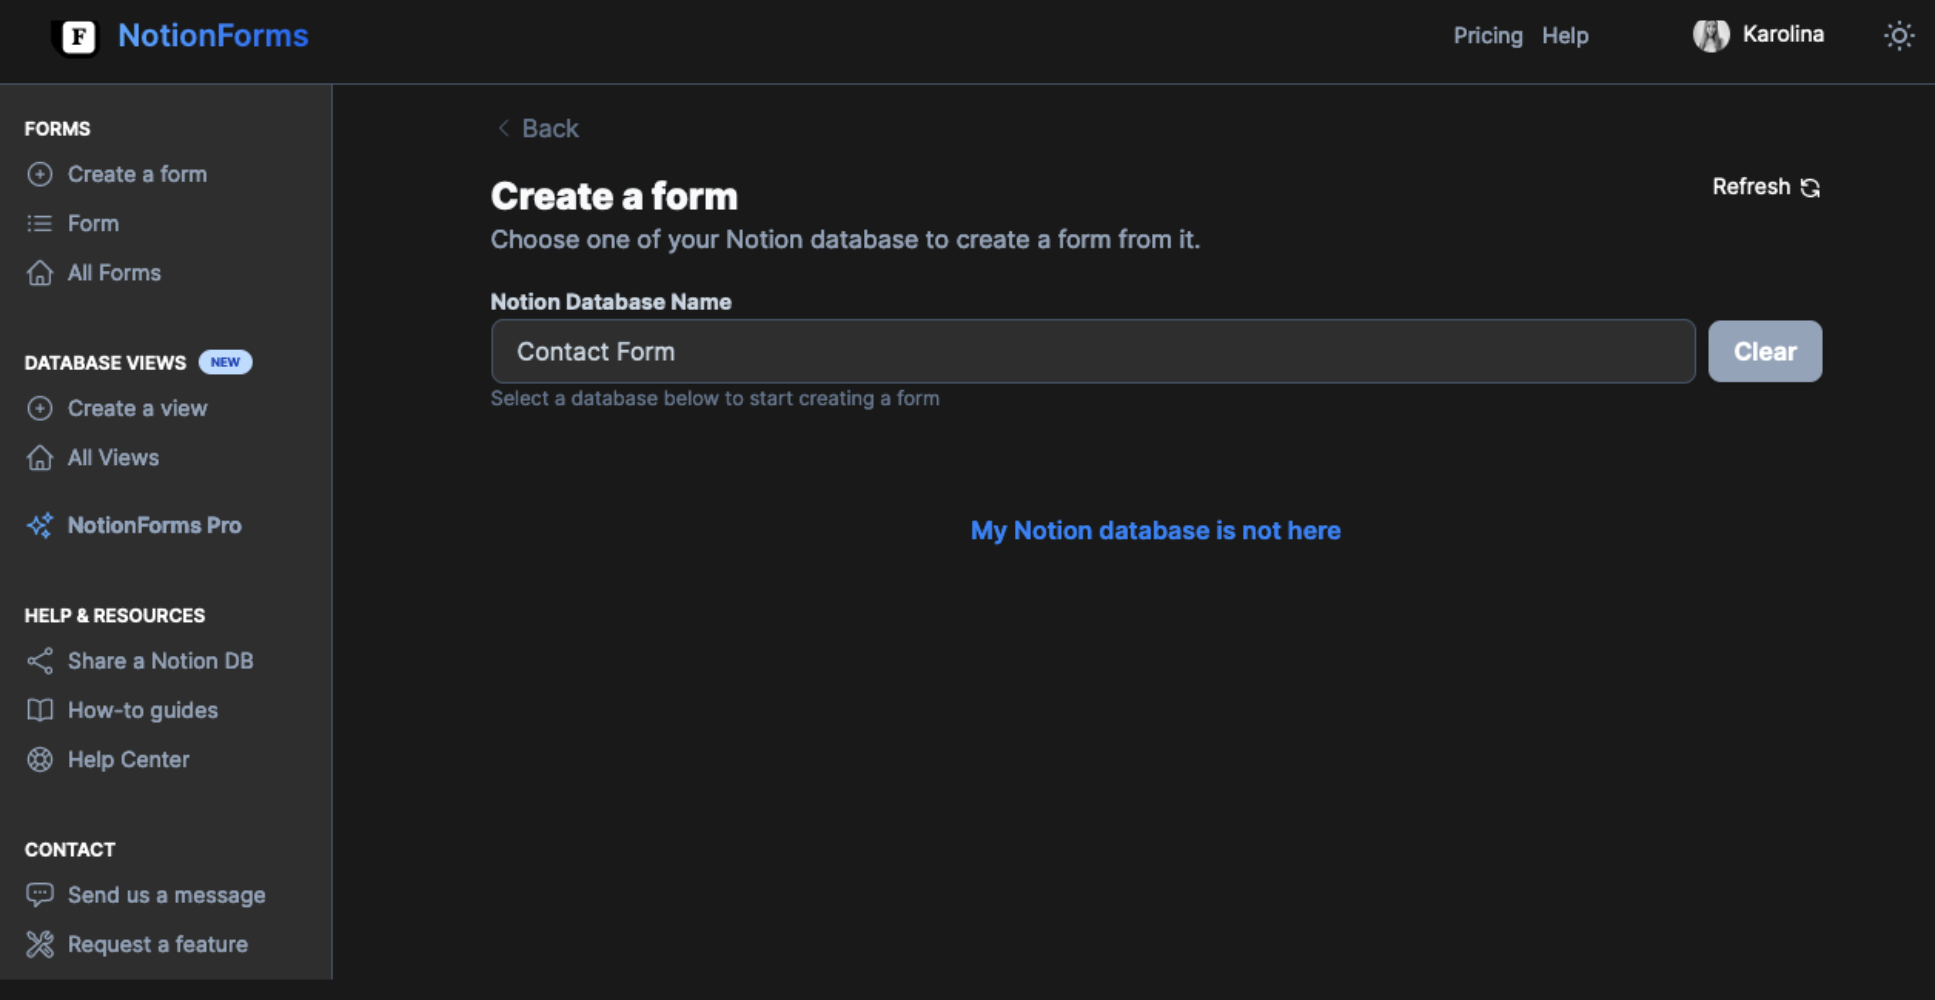This screenshot has height=1000, width=1935.
Task: Click inside the Notion Database Name field
Action: pos(1090,351)
